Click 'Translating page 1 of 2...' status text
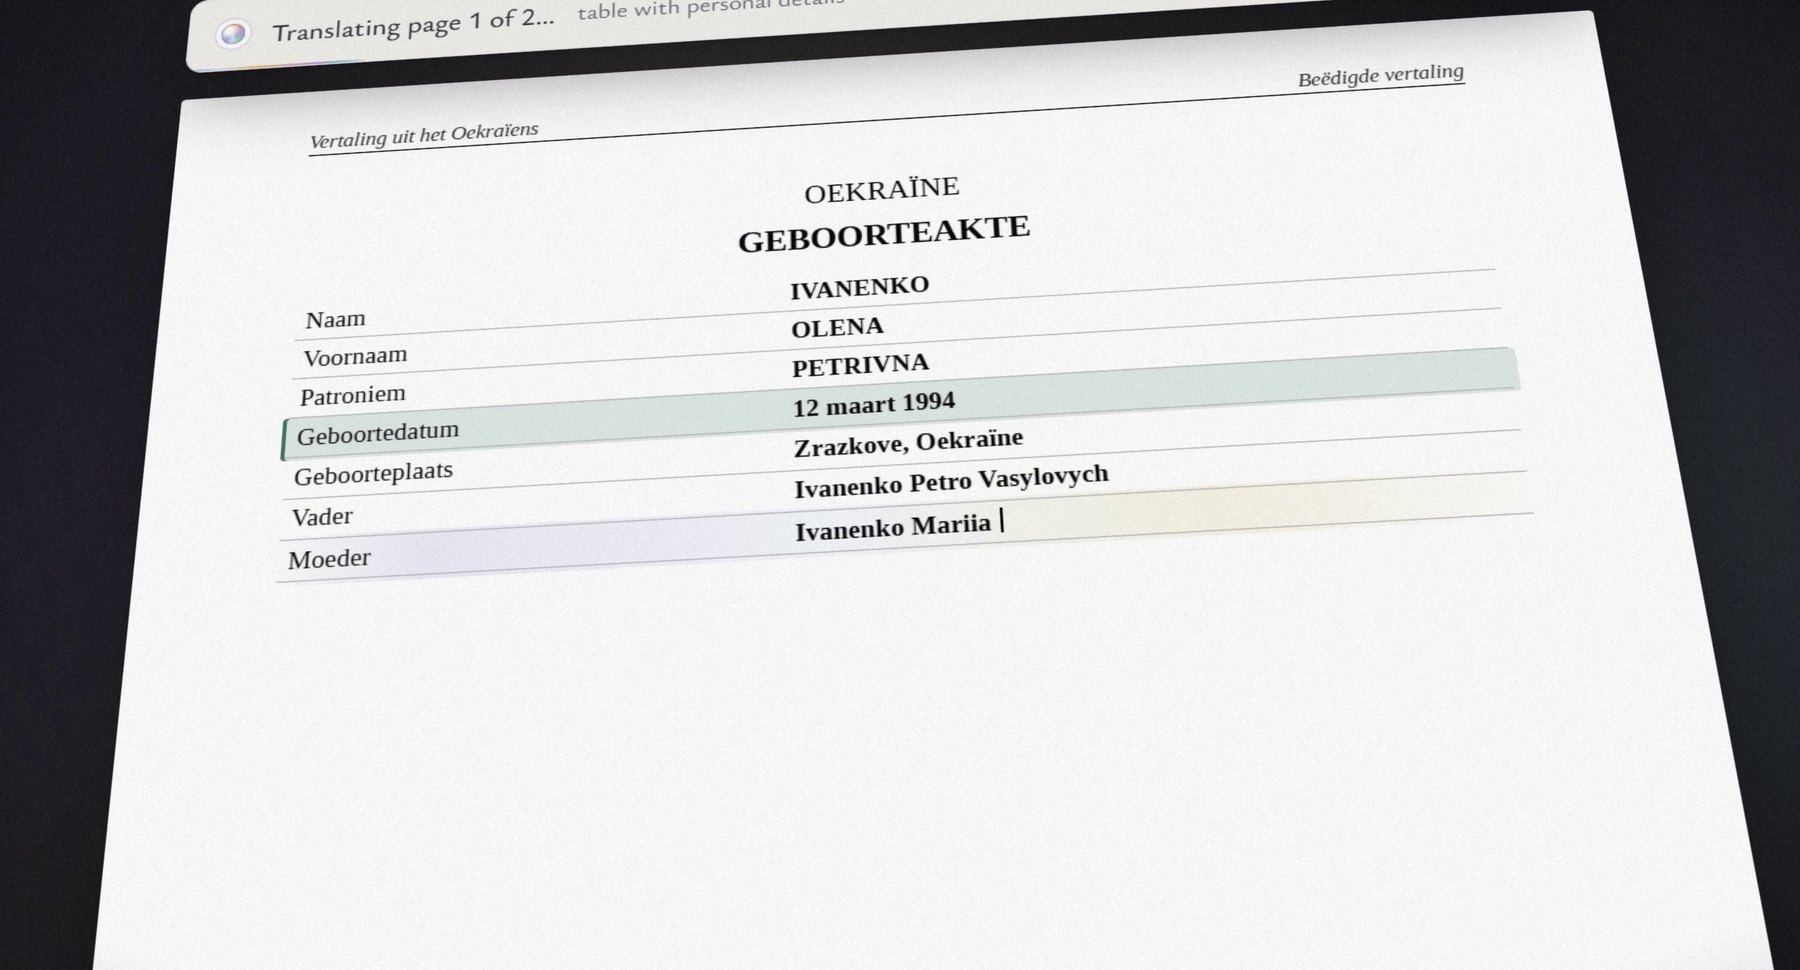This screenshot has width=1800, height=970. [413, 26]
